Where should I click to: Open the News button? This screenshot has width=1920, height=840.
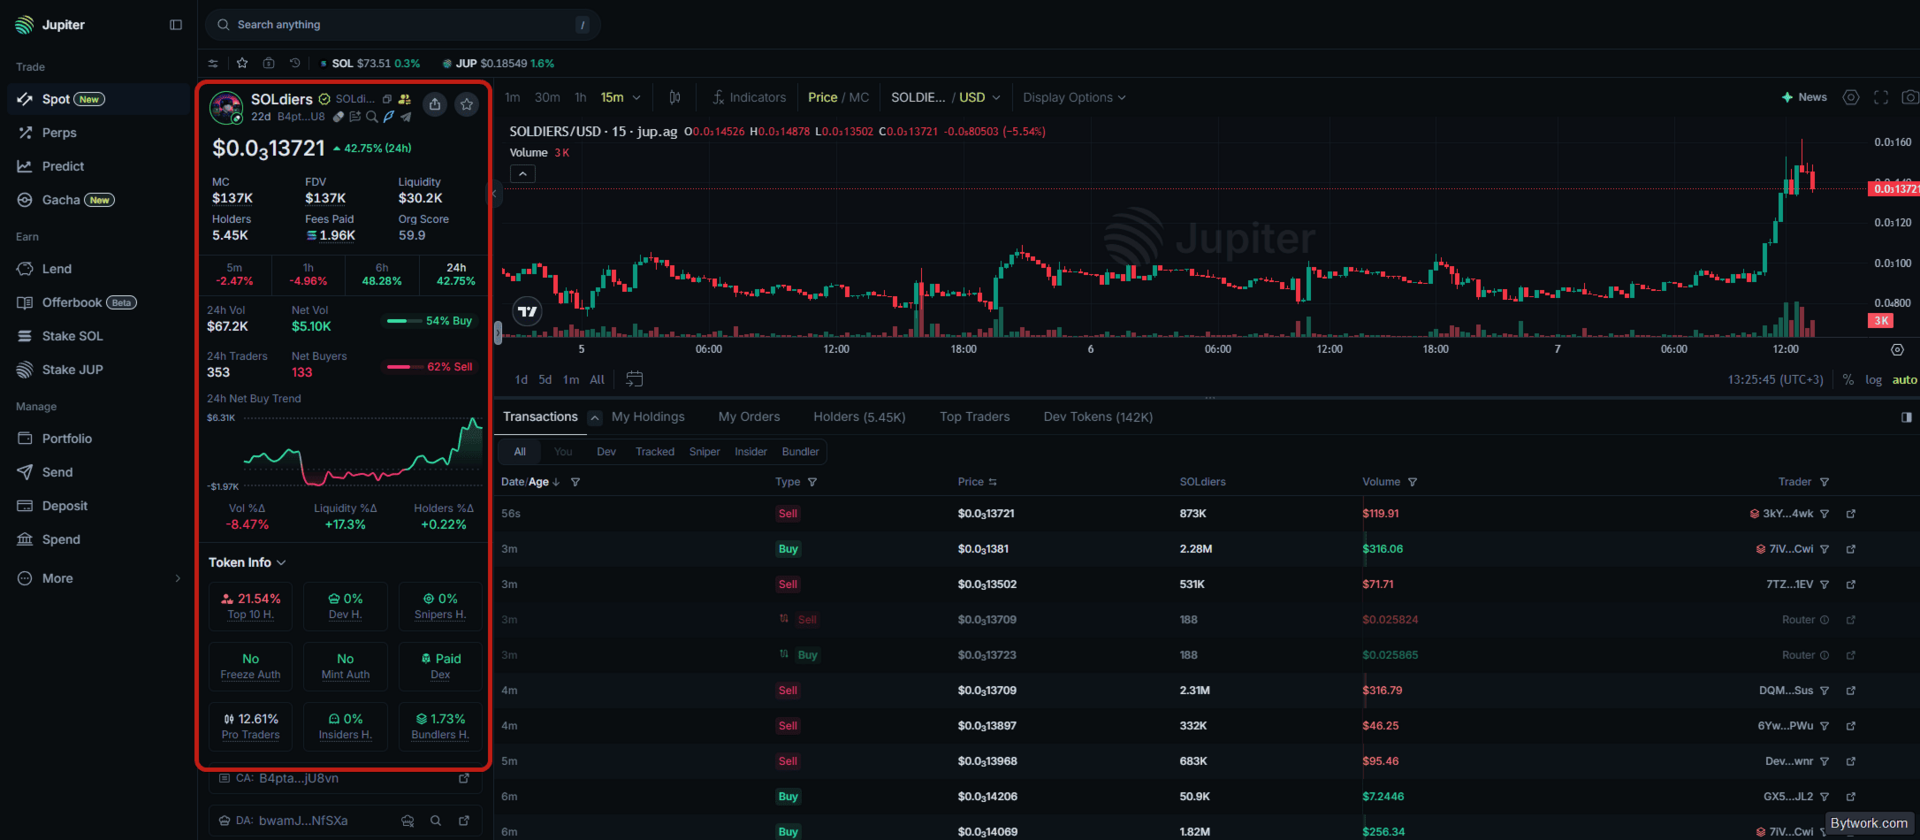click(x=1804, y=97)
